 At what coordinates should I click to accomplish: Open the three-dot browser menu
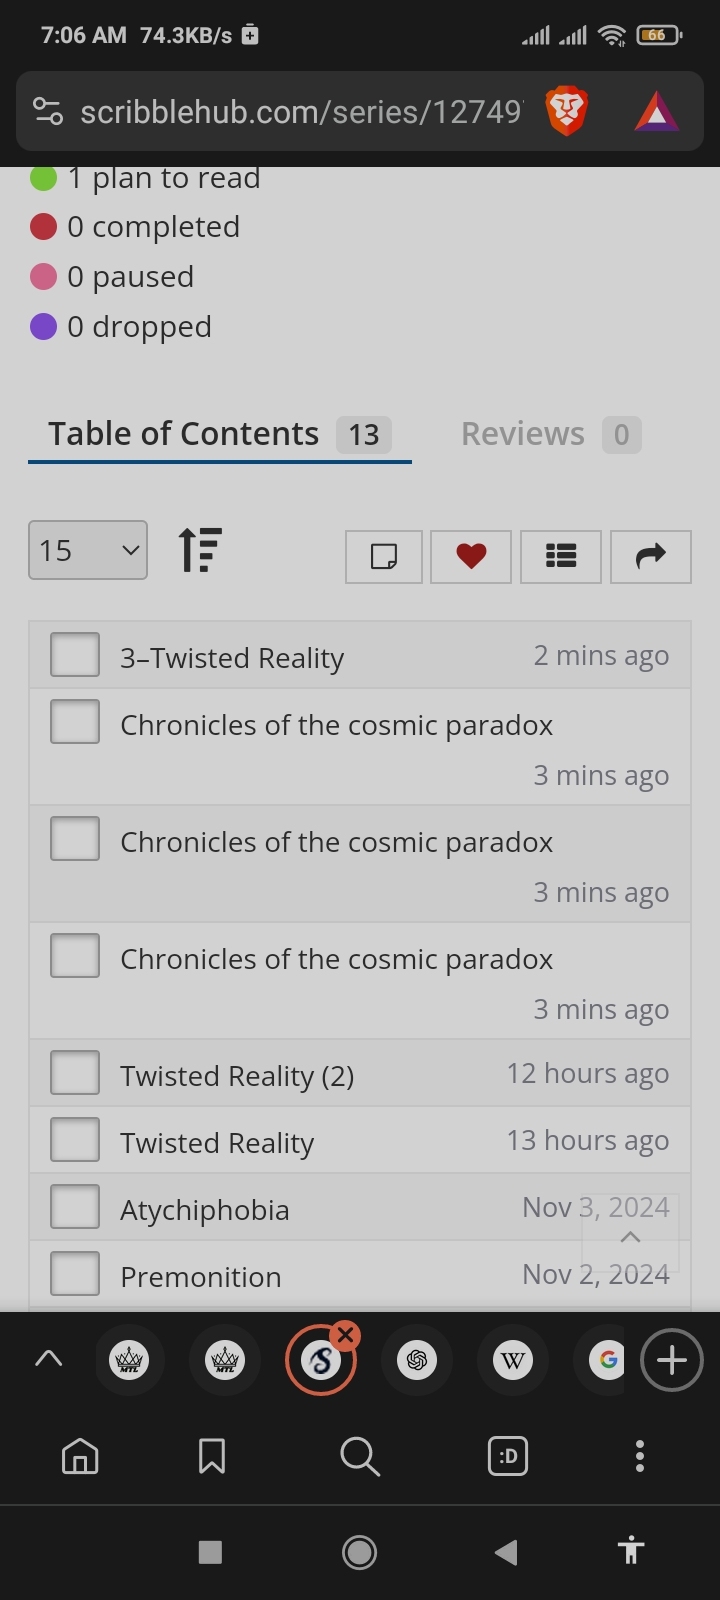[x=640, y=1456]
